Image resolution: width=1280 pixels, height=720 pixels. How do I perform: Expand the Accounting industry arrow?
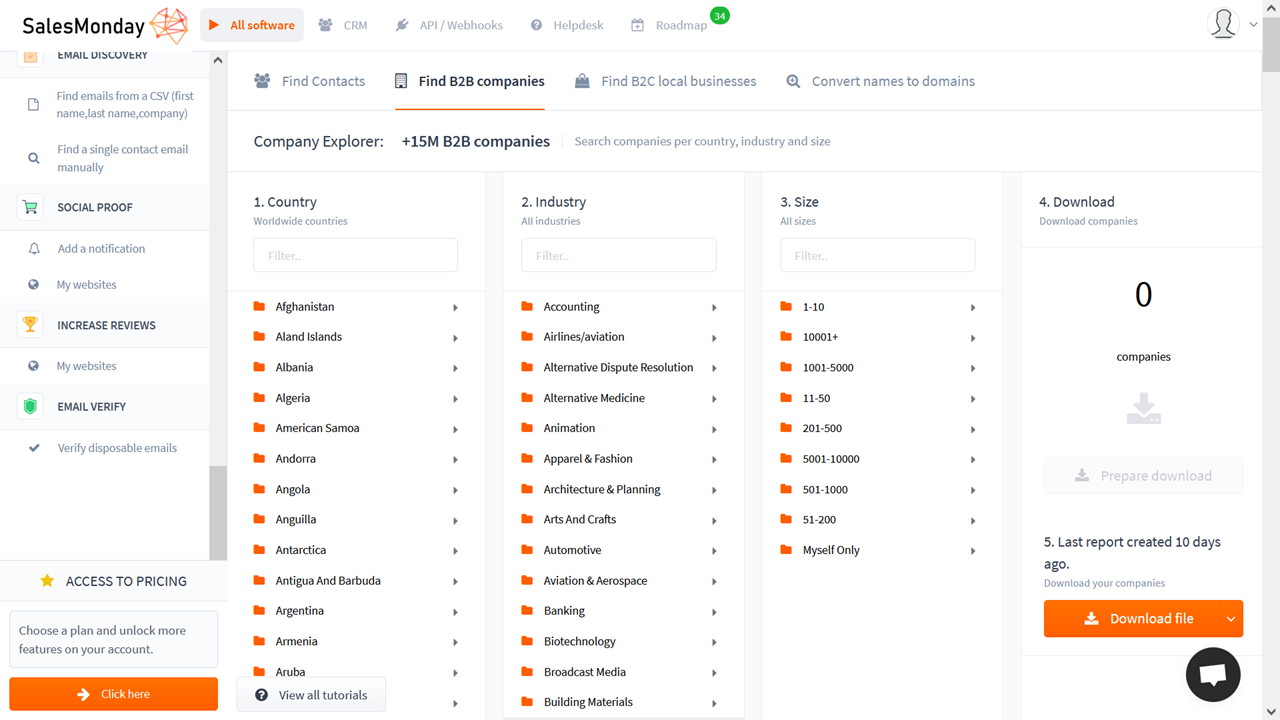pyautogui.click(x=714, y=308)
